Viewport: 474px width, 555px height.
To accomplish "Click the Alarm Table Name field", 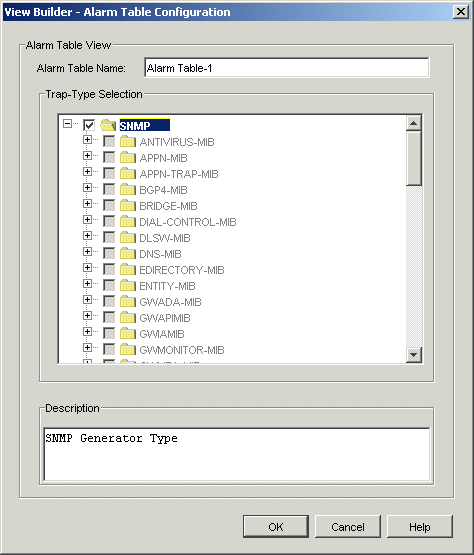I will (287, 67).
